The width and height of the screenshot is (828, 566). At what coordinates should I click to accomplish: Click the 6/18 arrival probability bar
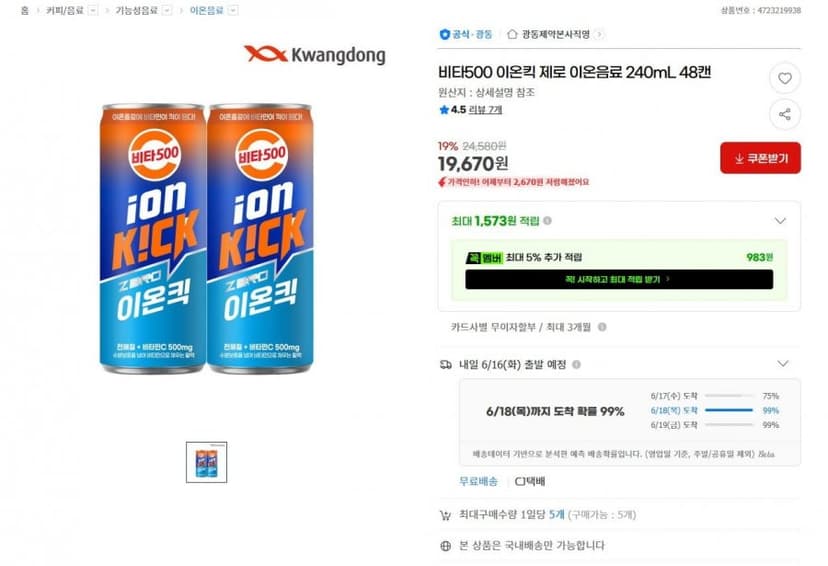729,410
